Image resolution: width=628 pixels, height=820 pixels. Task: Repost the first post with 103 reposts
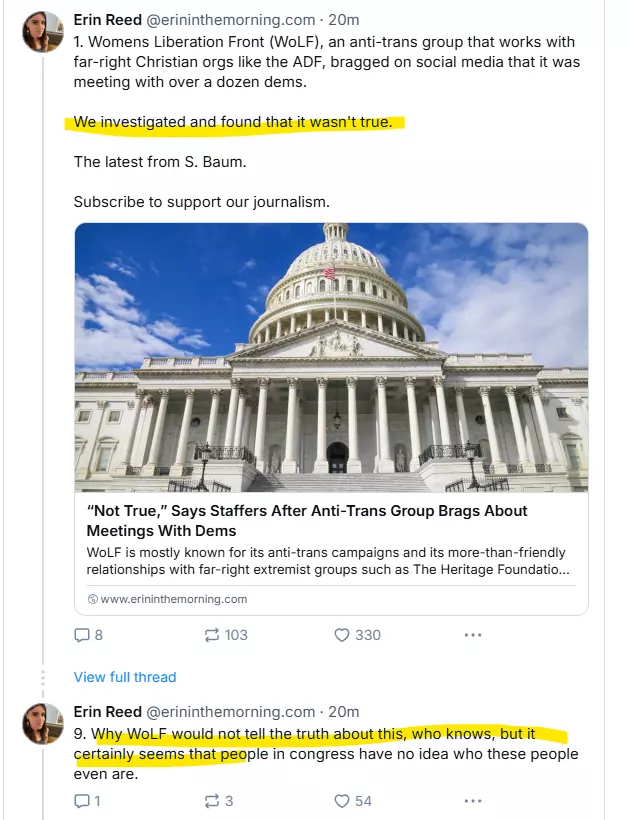[210, 635]
